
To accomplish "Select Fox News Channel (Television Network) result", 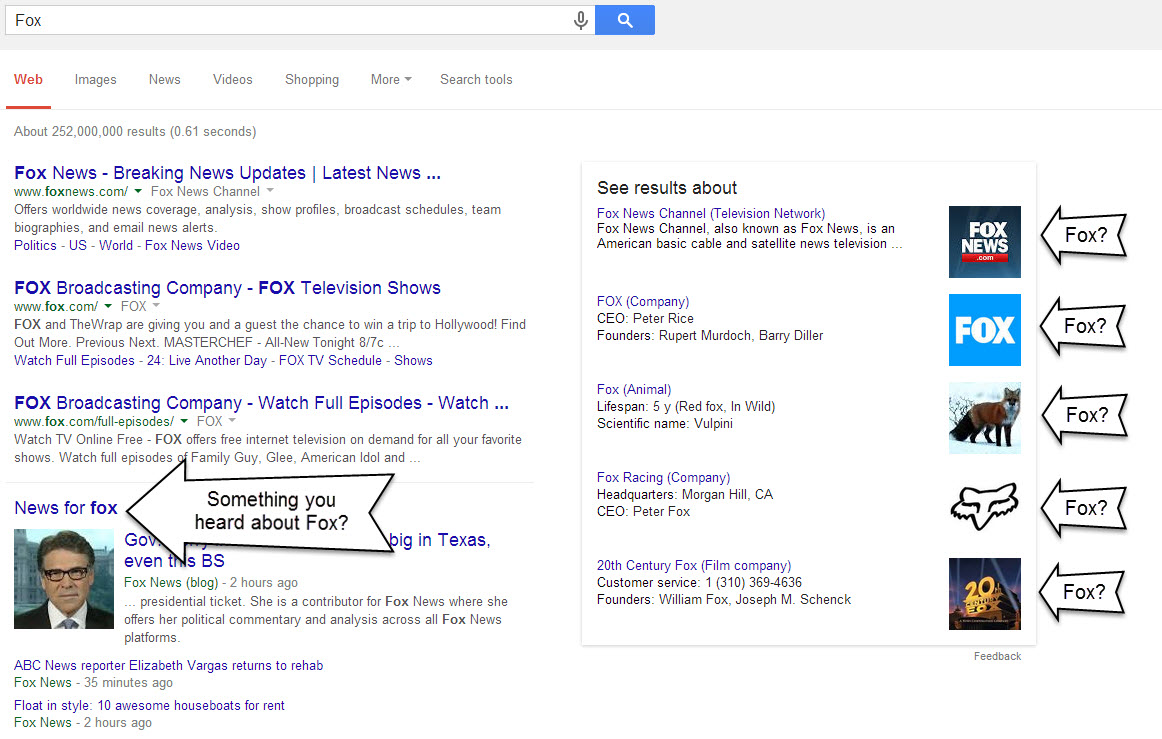I will tap(711, 213).
